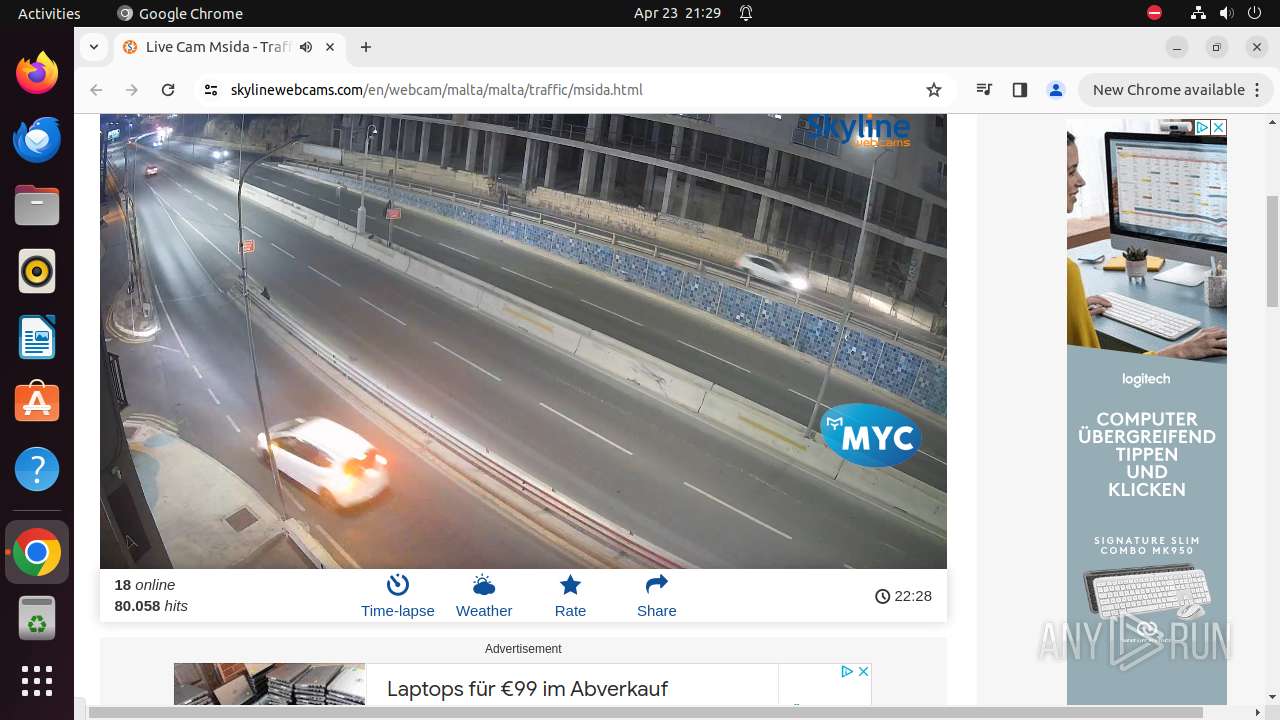Bookmark this page with the star icon
The image size is (1280, 720).
[x=934, y=90]
